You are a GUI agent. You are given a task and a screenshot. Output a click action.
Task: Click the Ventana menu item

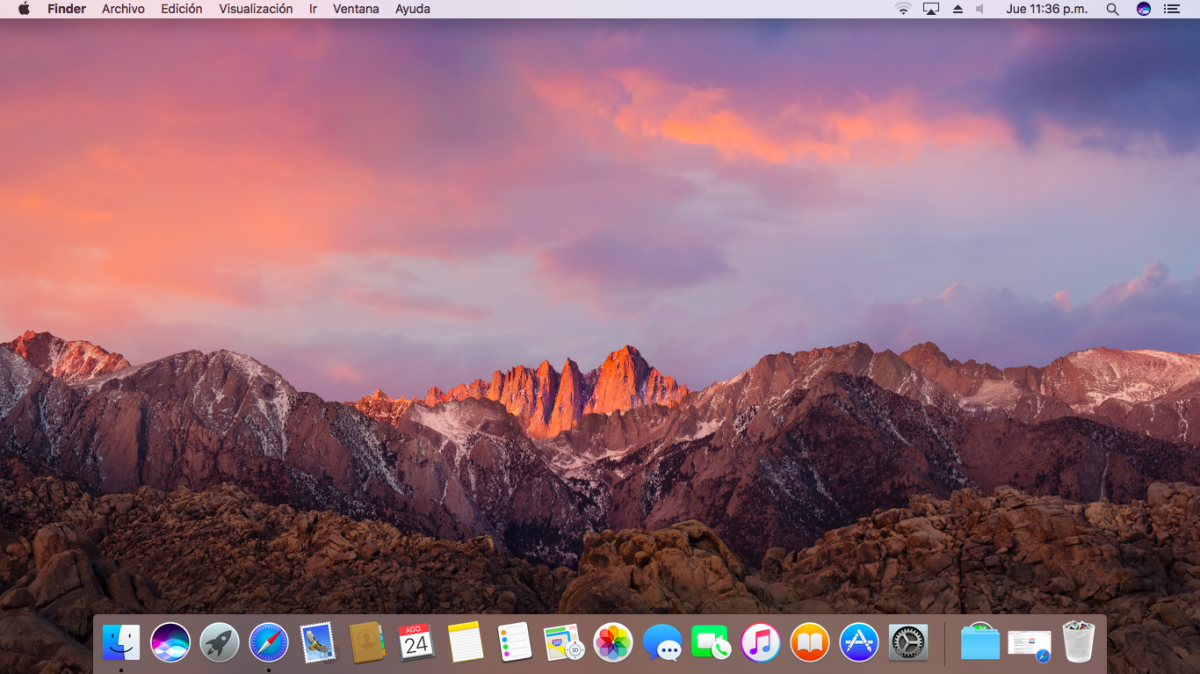coord(356,9)
